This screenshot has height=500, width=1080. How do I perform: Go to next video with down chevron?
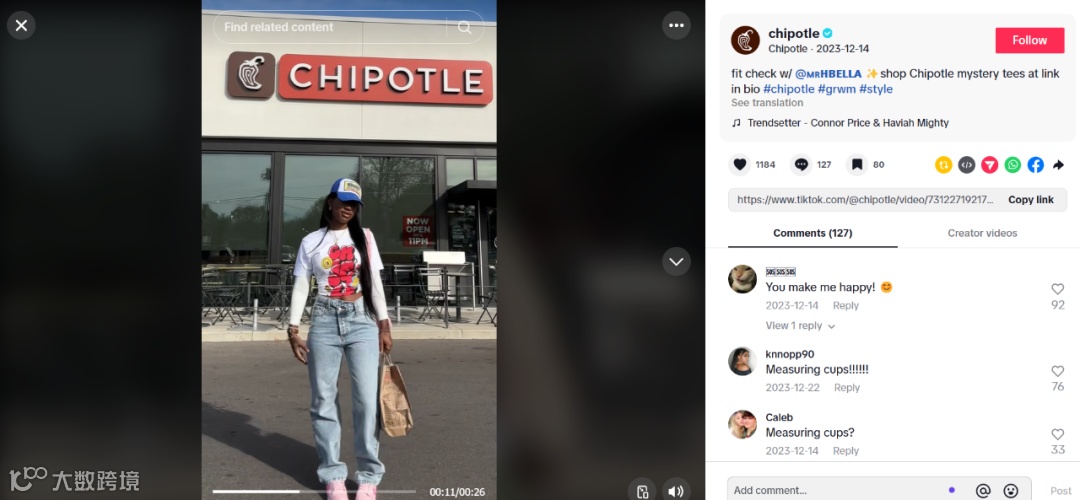(676, 262)
